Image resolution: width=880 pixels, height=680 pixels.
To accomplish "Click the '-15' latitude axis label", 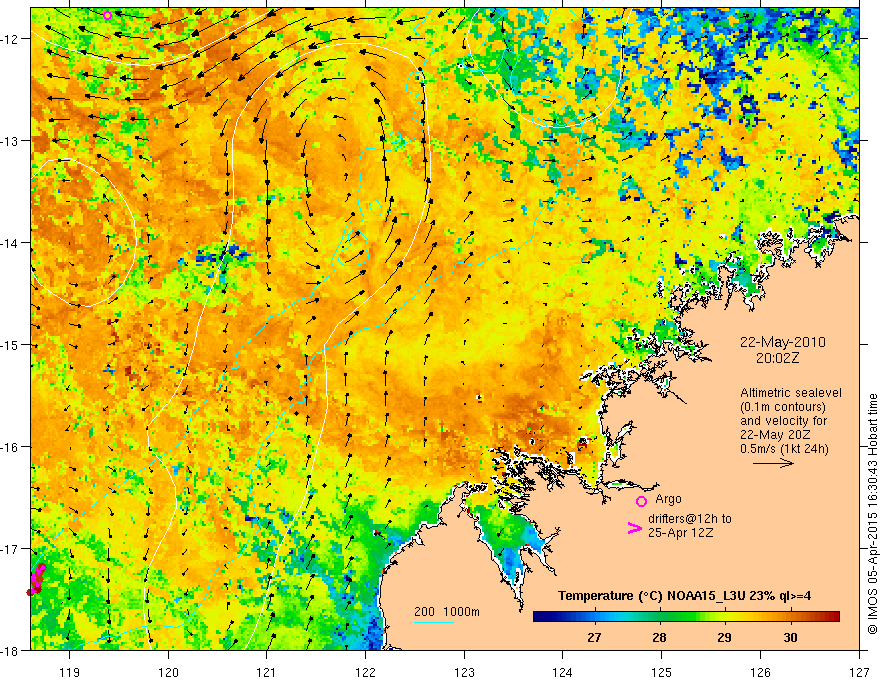I will [10, 344].
